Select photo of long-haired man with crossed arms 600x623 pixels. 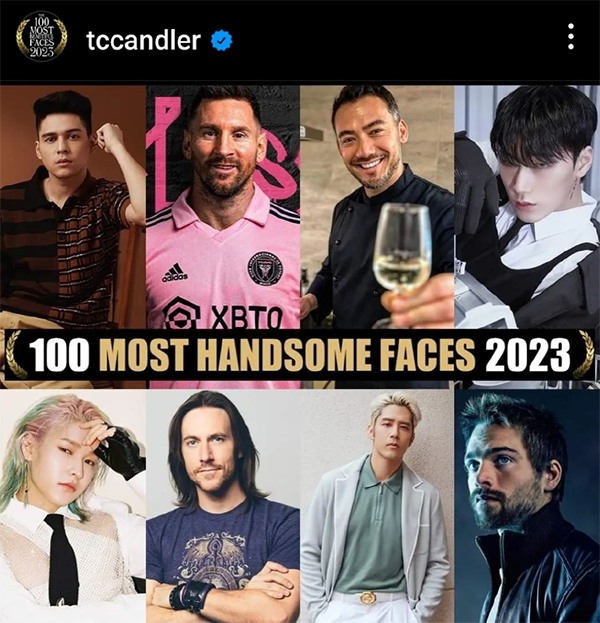pos(223,506)
